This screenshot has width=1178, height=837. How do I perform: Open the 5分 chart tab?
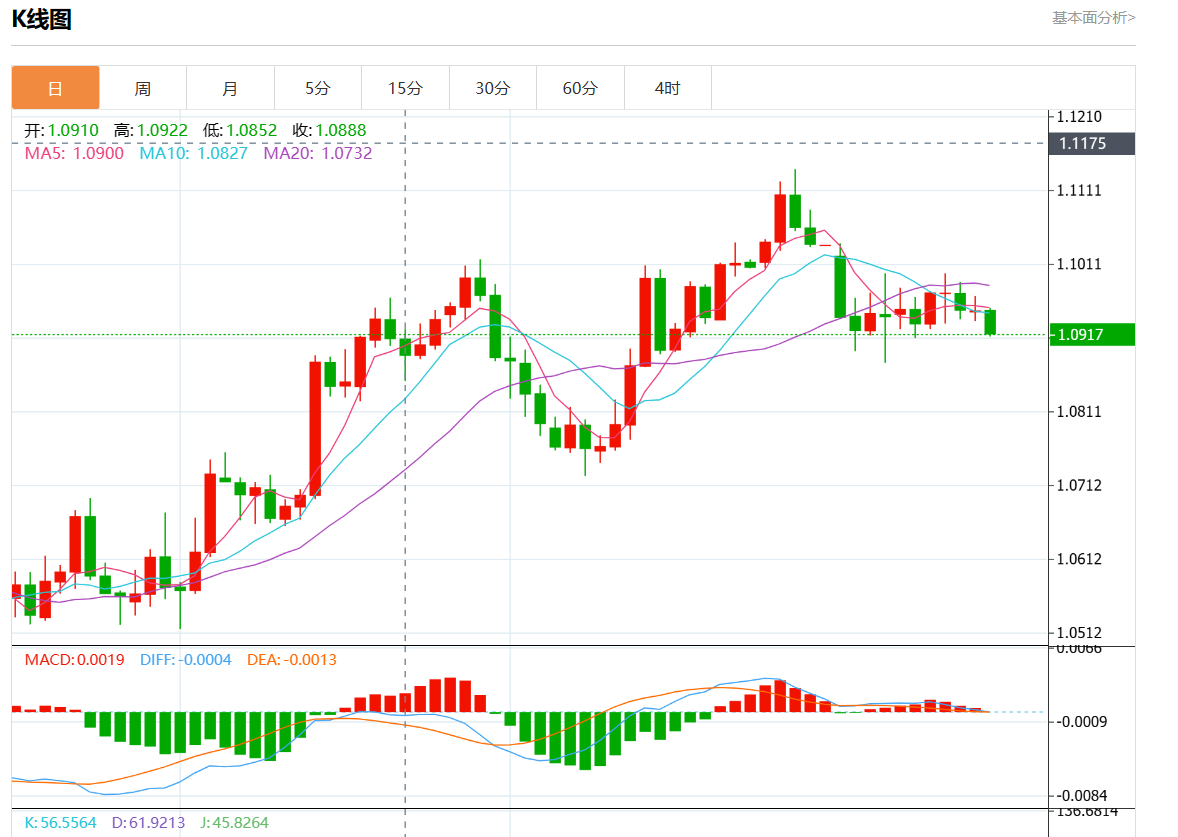tap(318, 88)
